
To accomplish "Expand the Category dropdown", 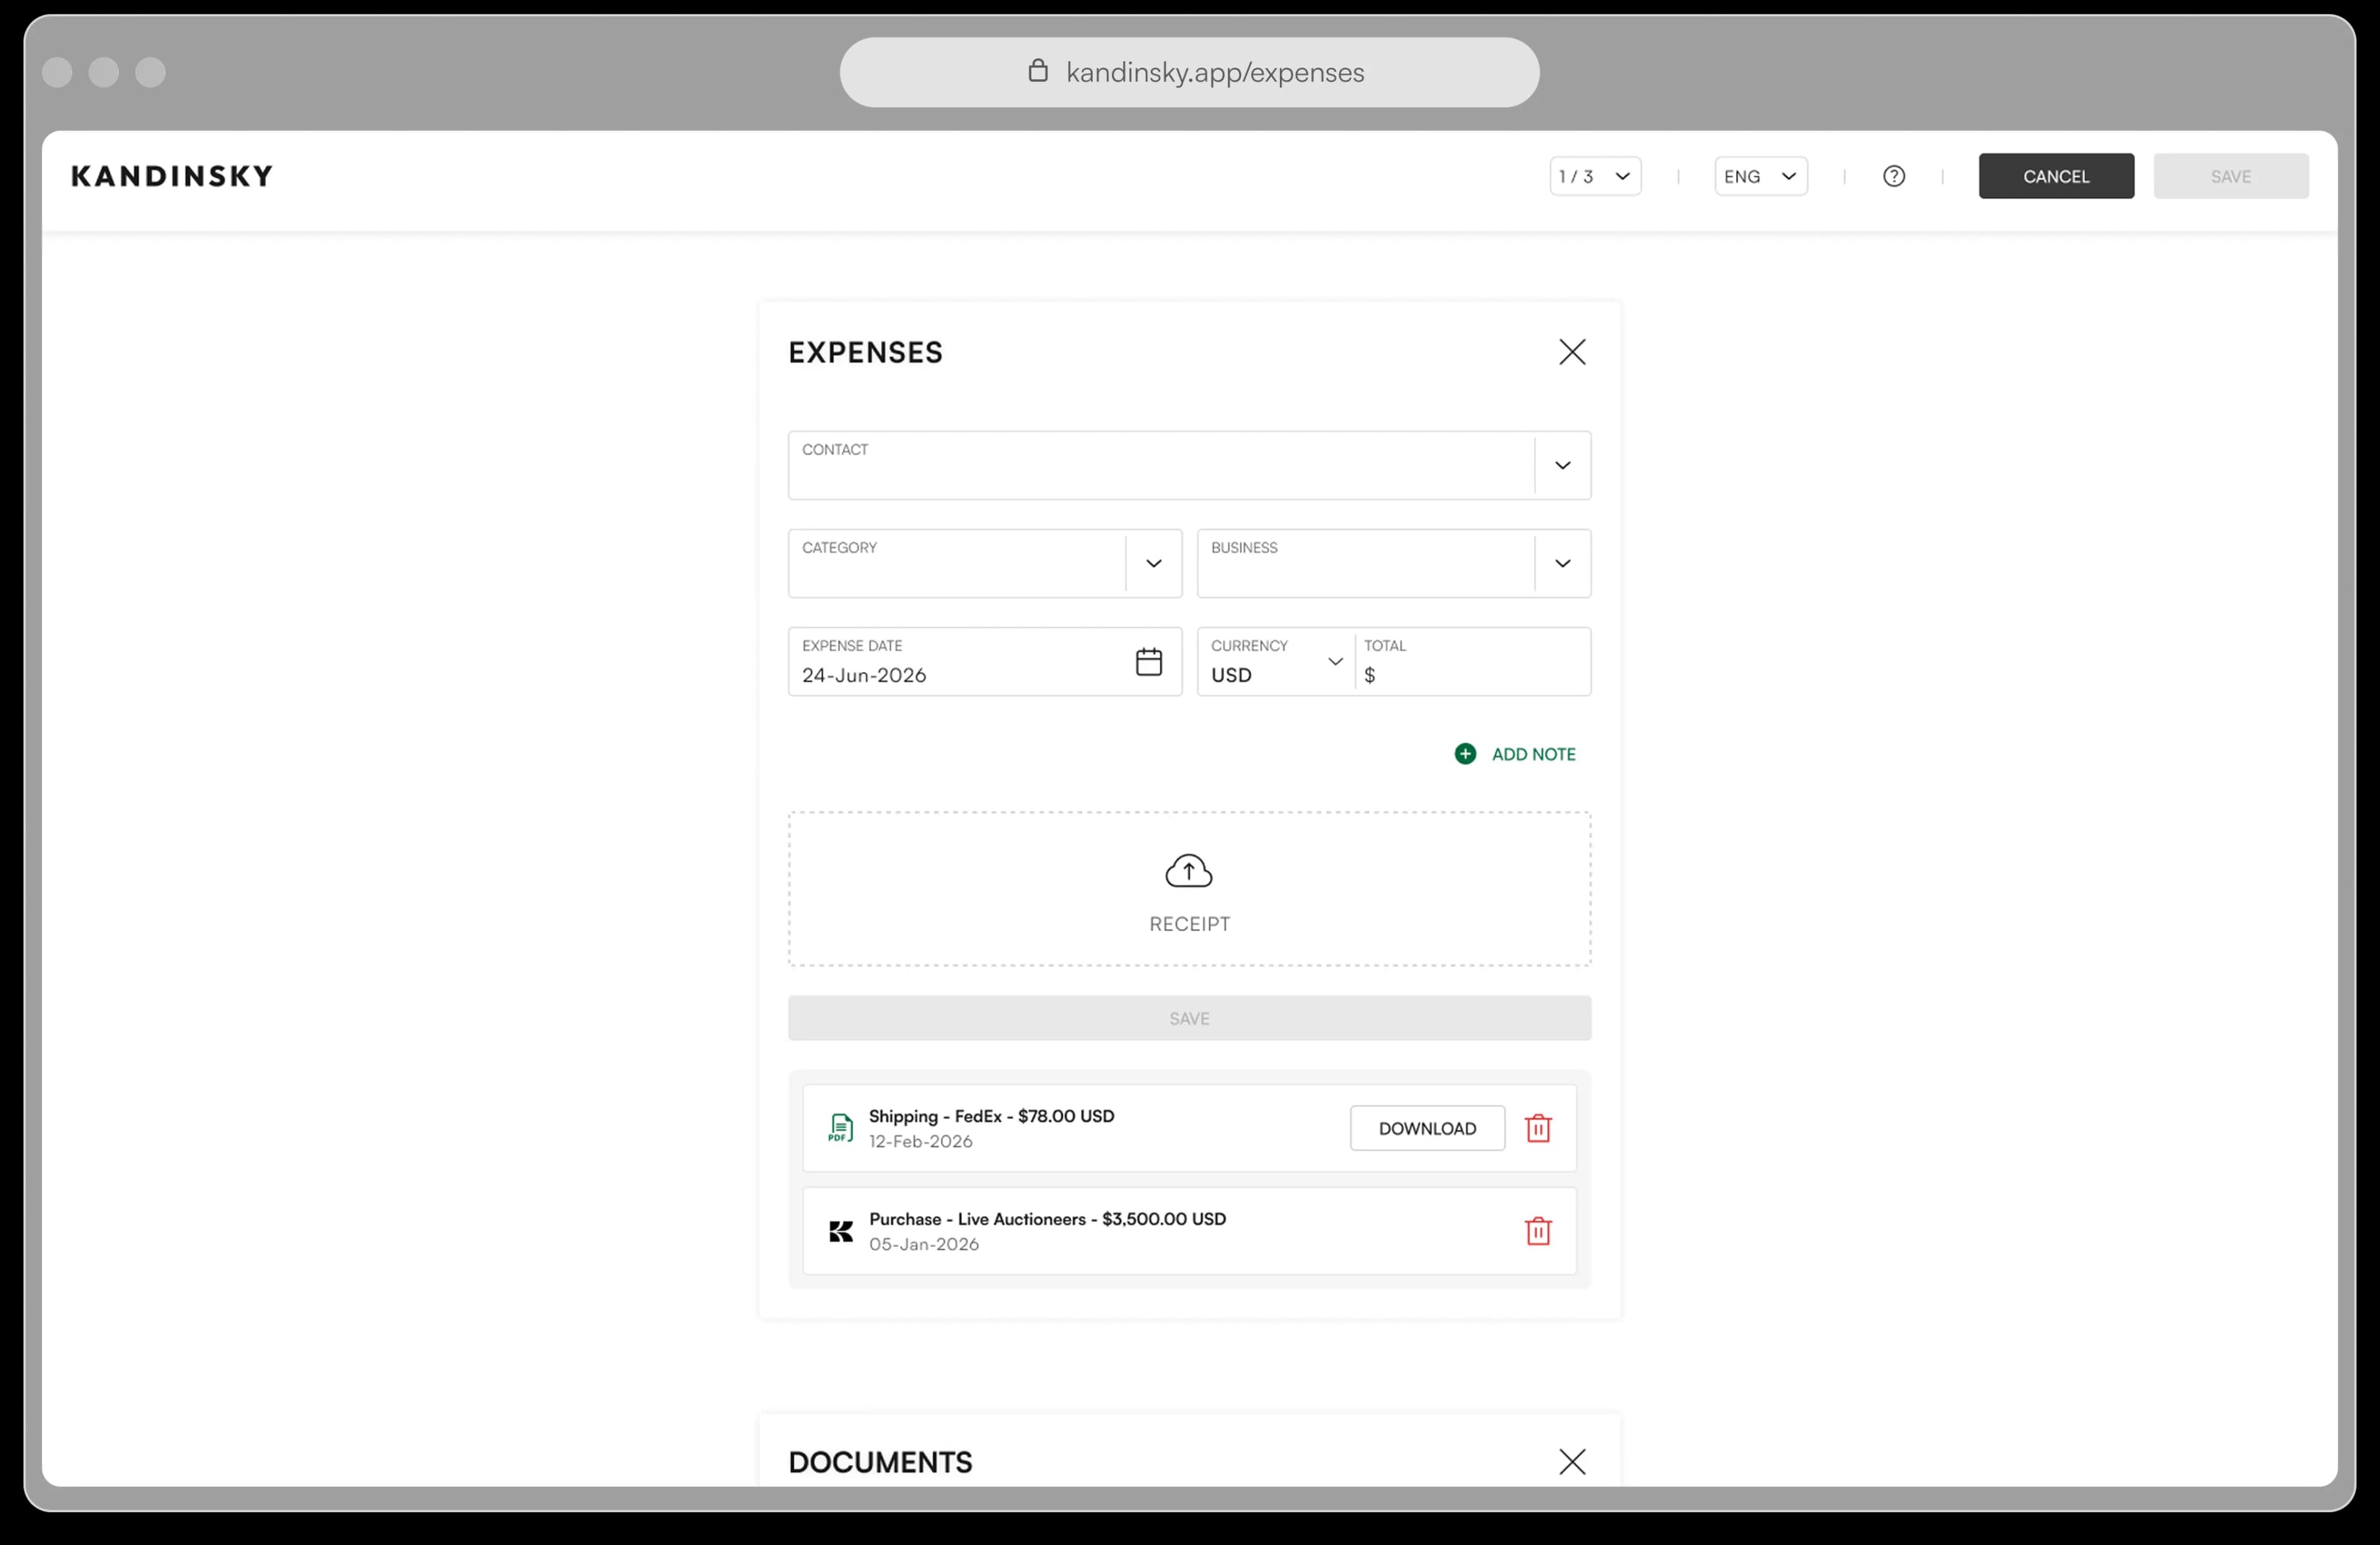I will click(1153, 563).
